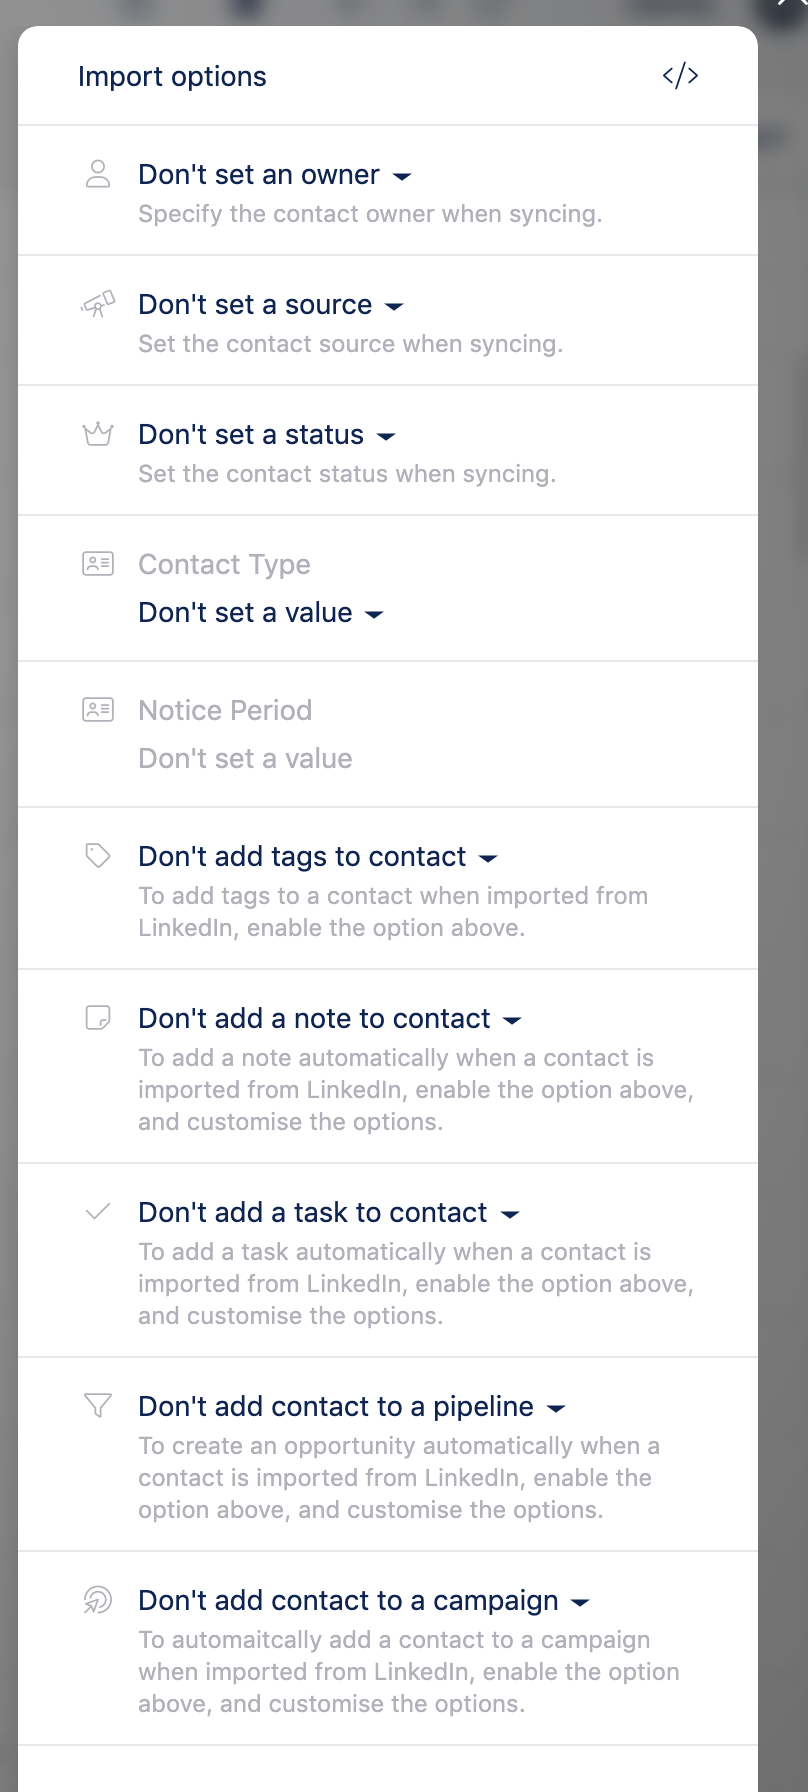Expand "Don't add tags to contact" dropdown
This screenshot has width=808, height=1792.
point(318,857)
